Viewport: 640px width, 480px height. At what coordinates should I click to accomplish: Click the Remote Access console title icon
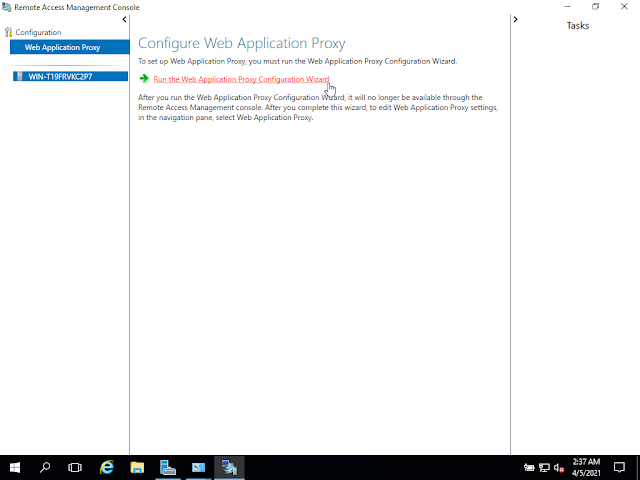tap(7, 7)
